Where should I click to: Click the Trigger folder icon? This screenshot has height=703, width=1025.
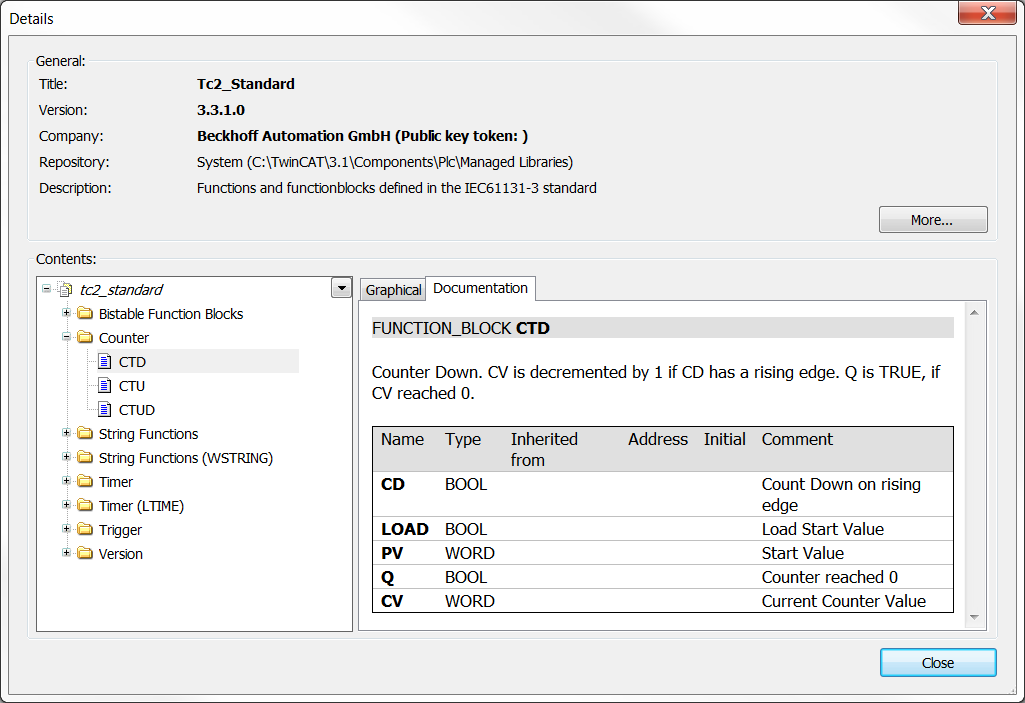85,529
